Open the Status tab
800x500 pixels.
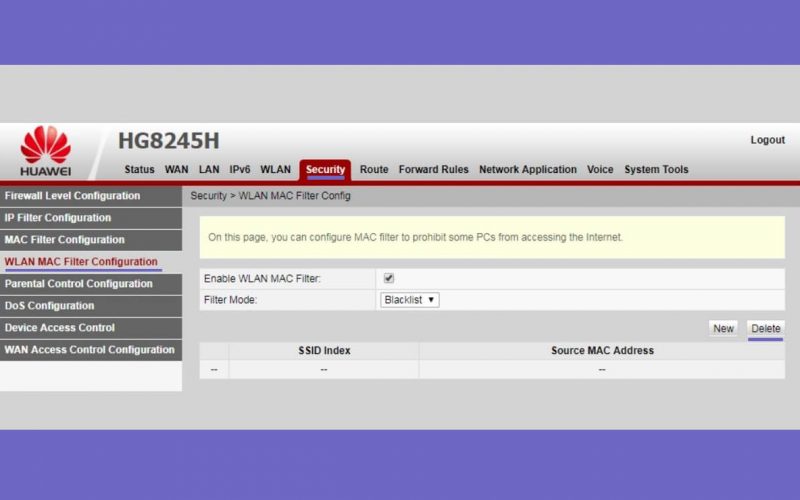(139, 169)
